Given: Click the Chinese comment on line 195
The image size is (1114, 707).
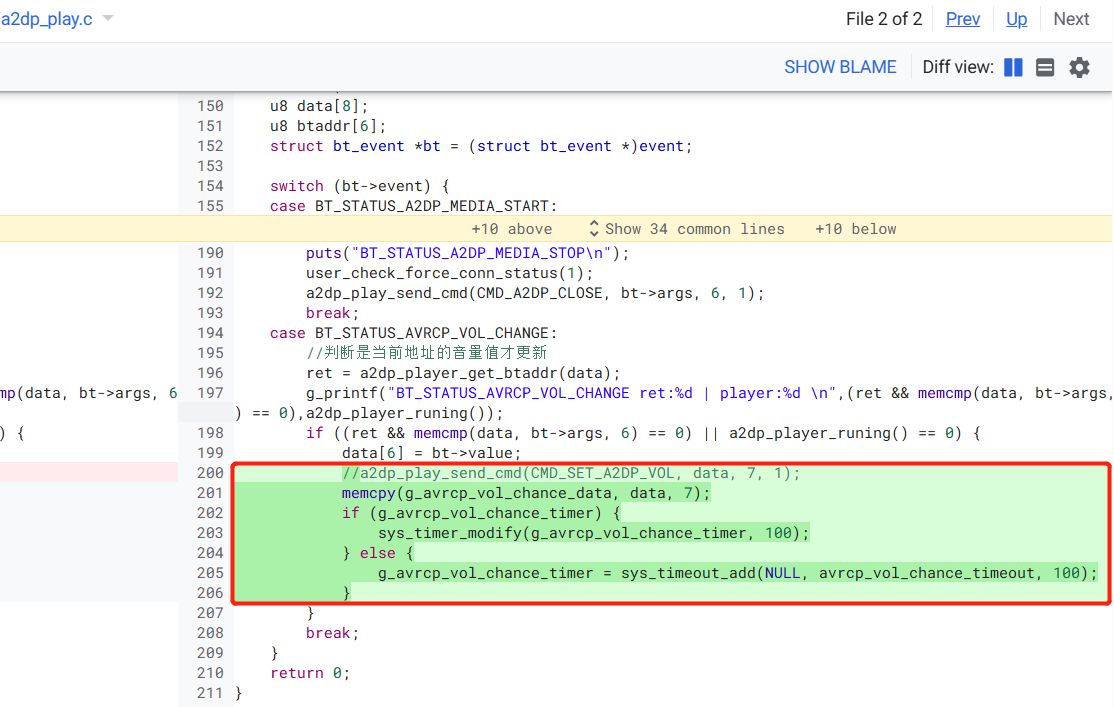Looking at the screenshot, I should click(x=426, y=353).
